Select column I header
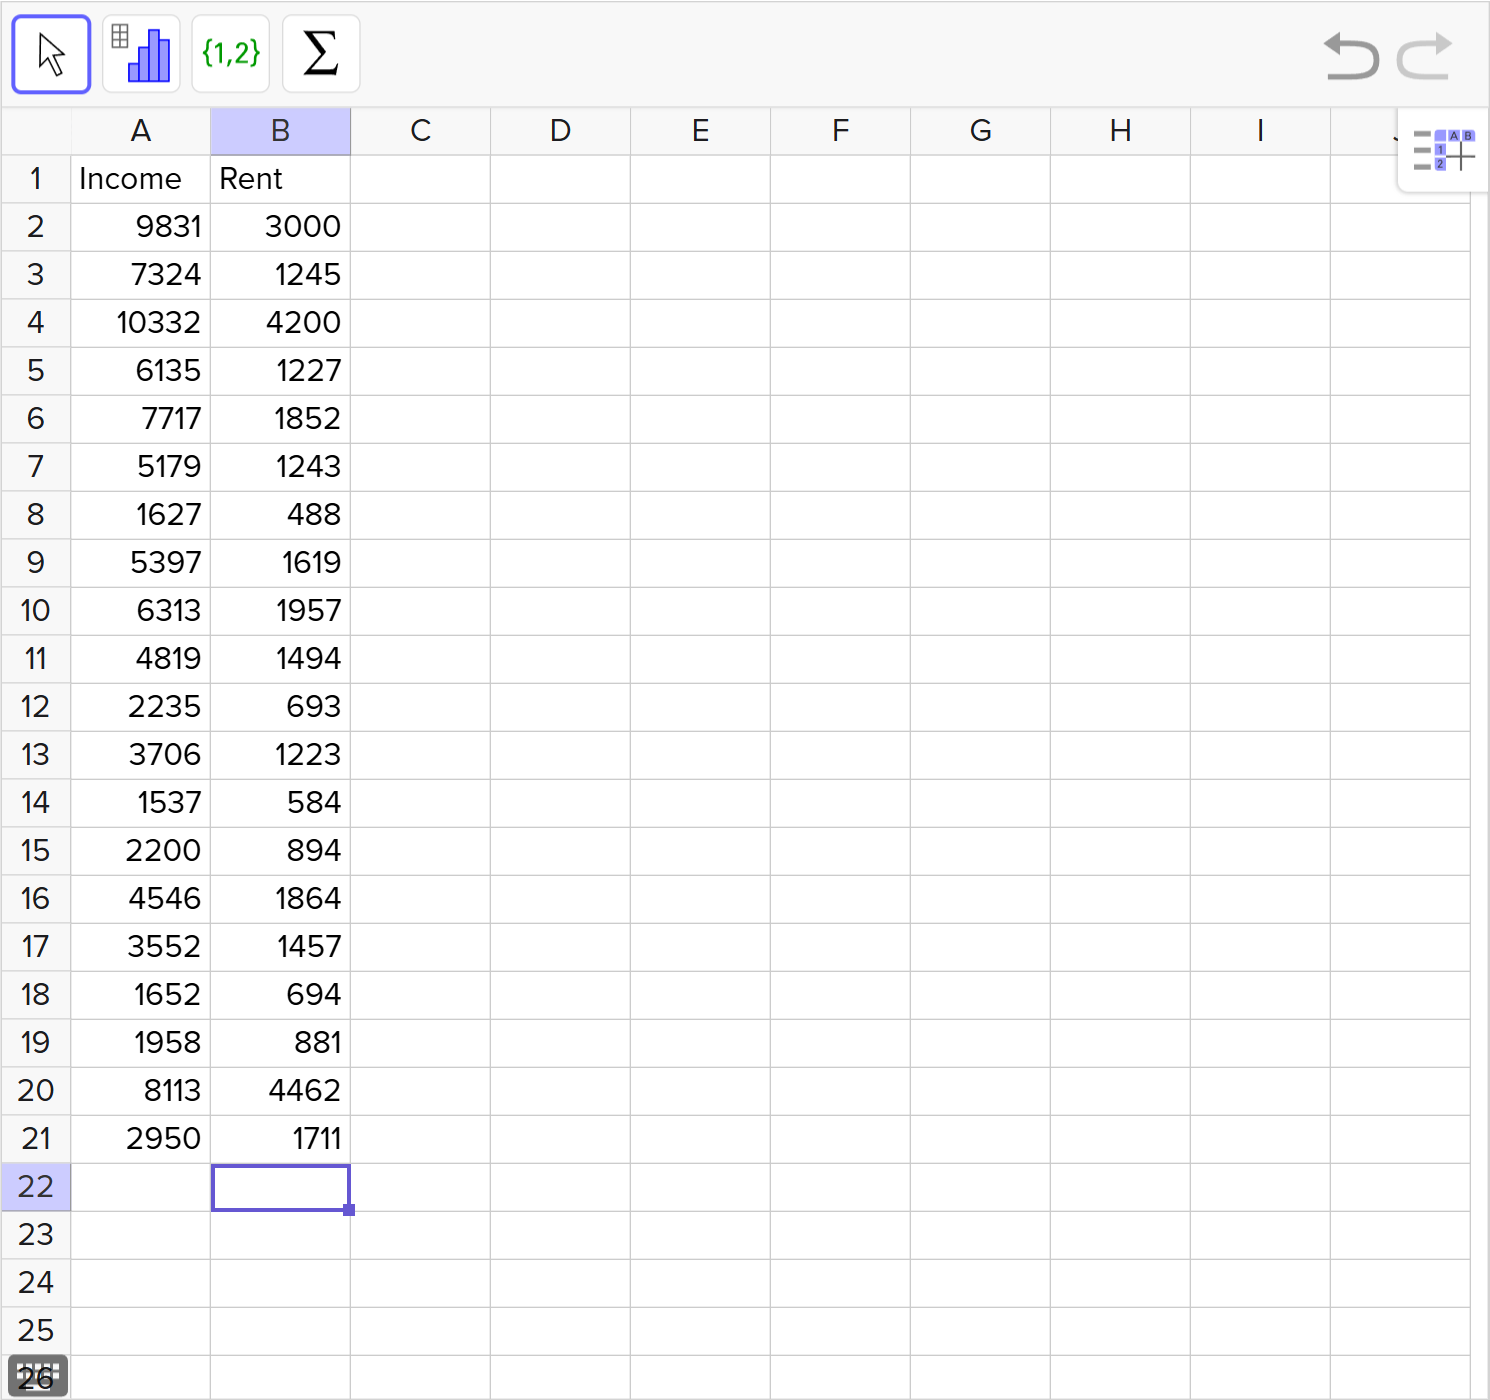Image resolution: width=1490 pixels, height=1400 pixels. [x=1261, y=131]
